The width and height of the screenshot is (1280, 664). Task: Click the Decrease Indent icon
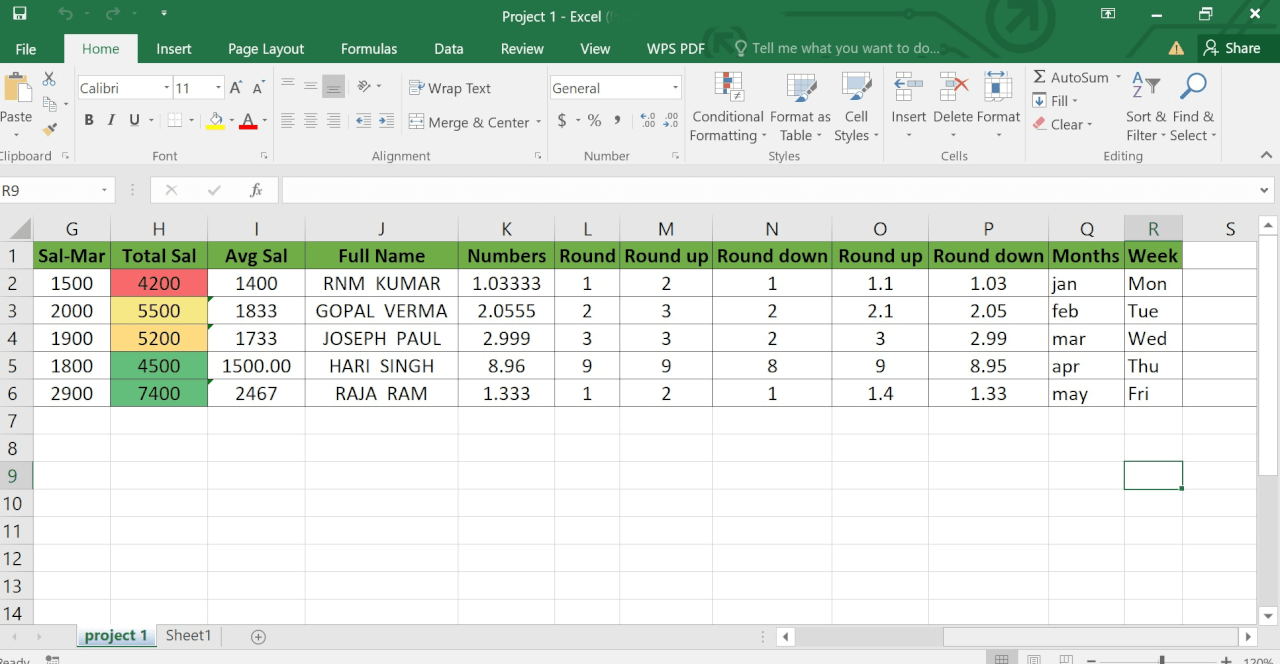pos(362,121)
